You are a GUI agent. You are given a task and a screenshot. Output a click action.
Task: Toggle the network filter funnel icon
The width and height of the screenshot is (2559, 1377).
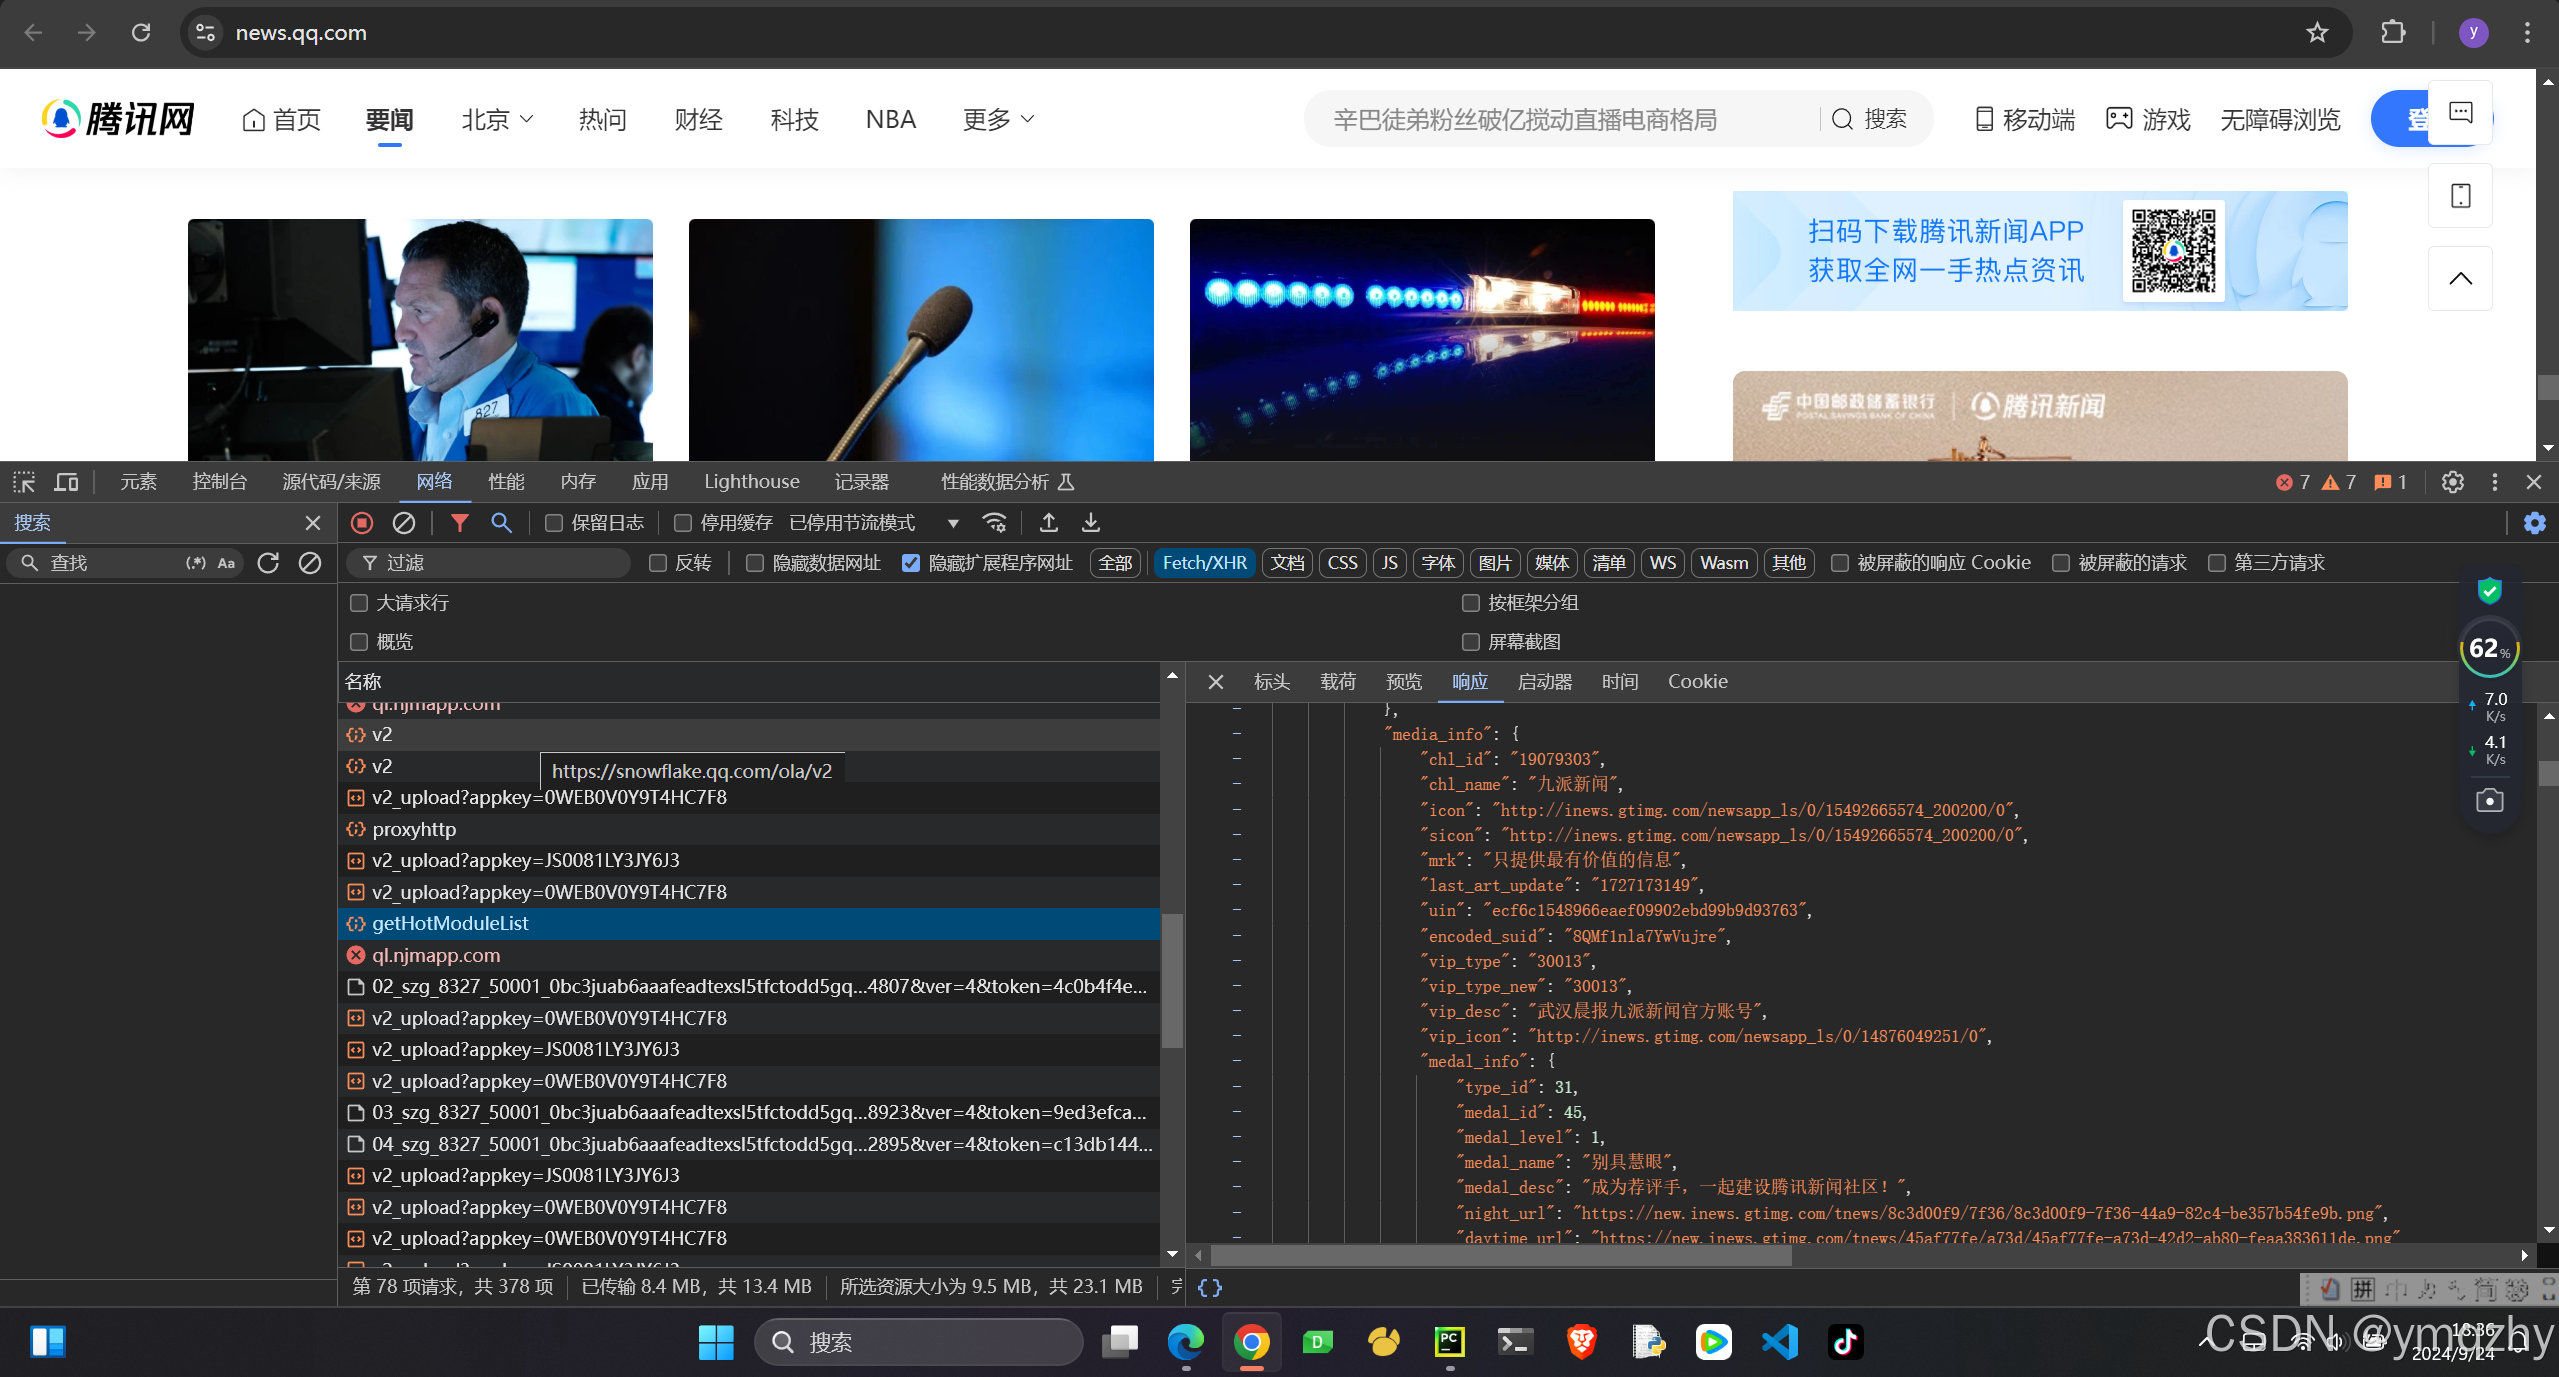click(x=459, y=523)
